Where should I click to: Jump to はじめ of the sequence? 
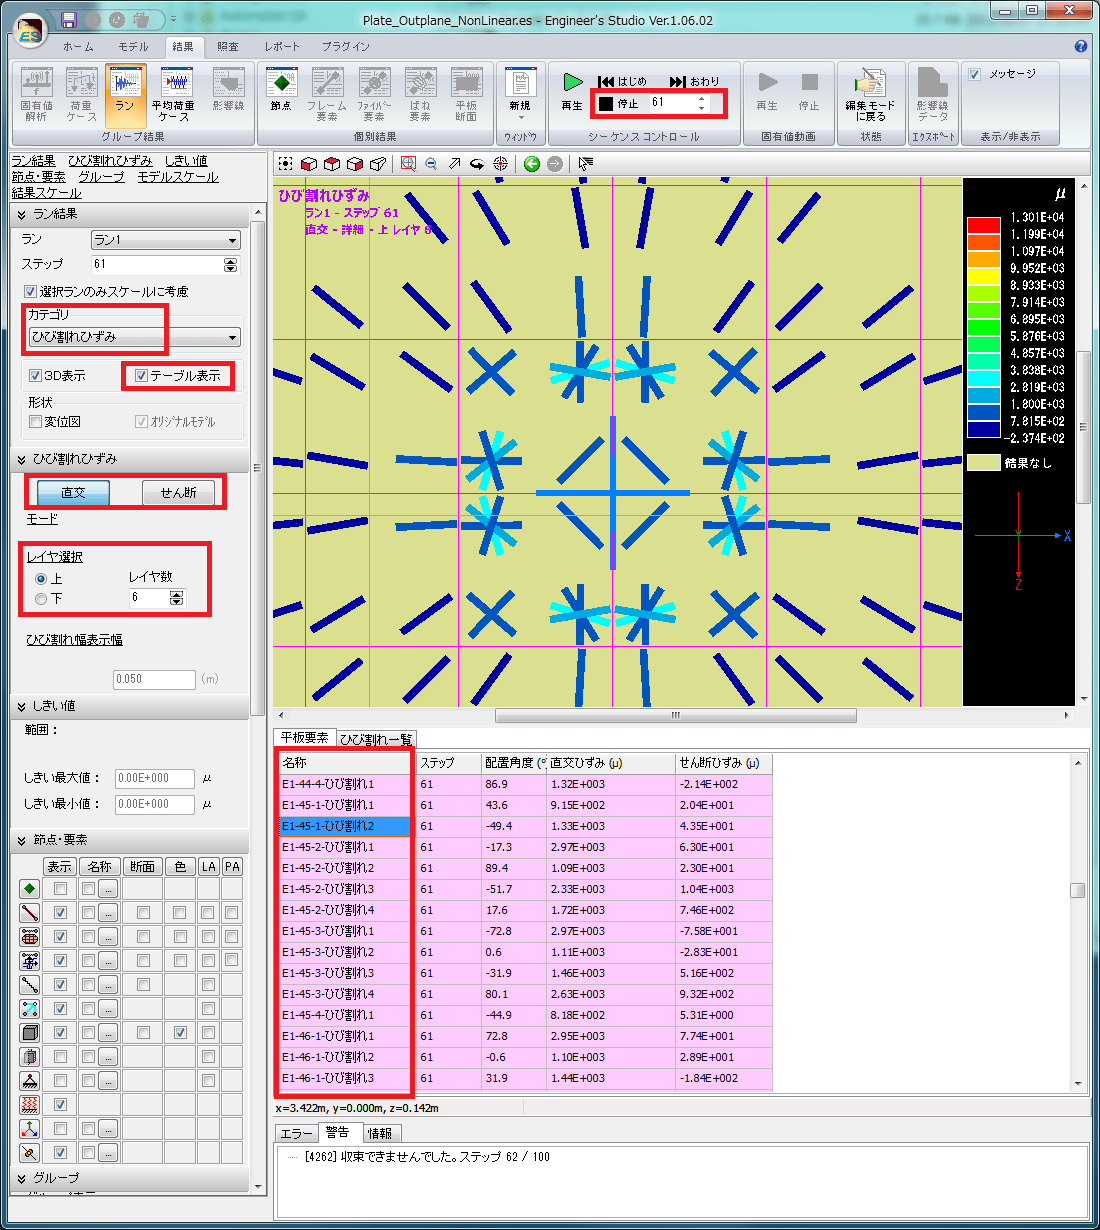coord(622,81)
